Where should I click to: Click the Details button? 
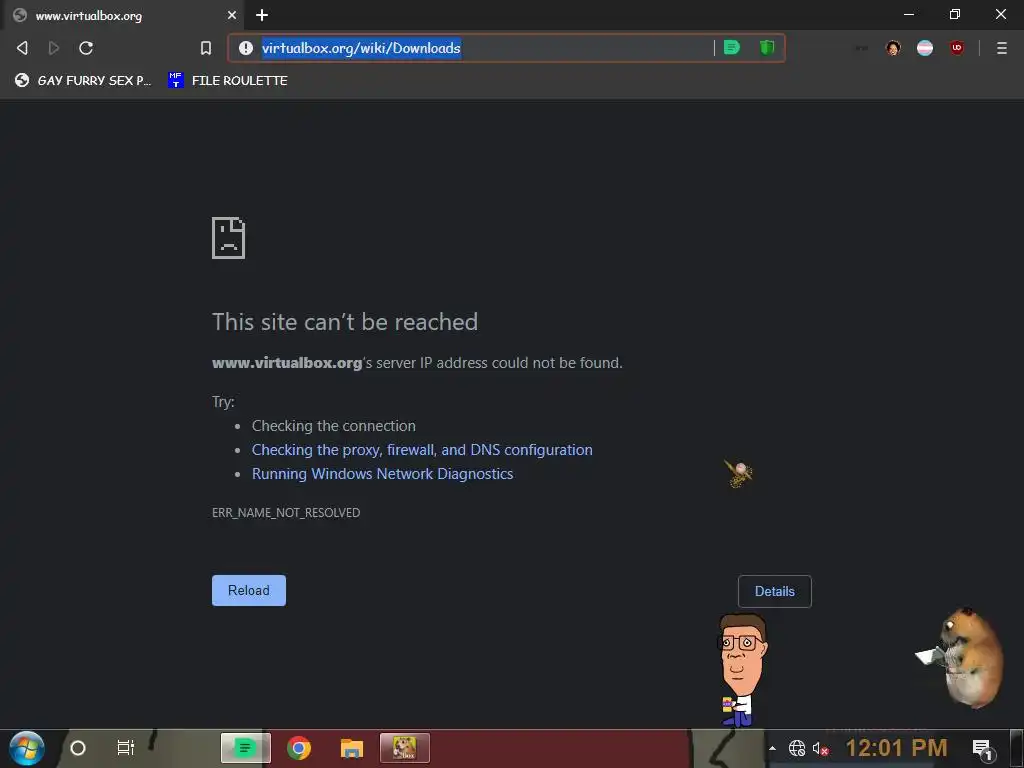775,591
